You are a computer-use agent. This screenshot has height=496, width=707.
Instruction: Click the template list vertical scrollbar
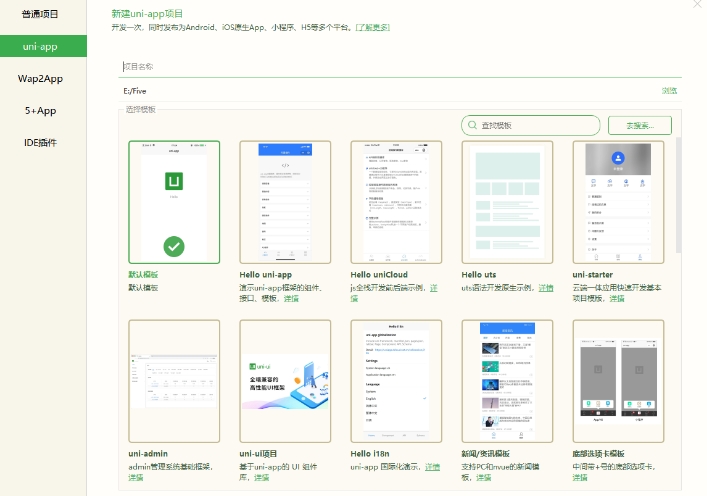[x=680, y=200]
